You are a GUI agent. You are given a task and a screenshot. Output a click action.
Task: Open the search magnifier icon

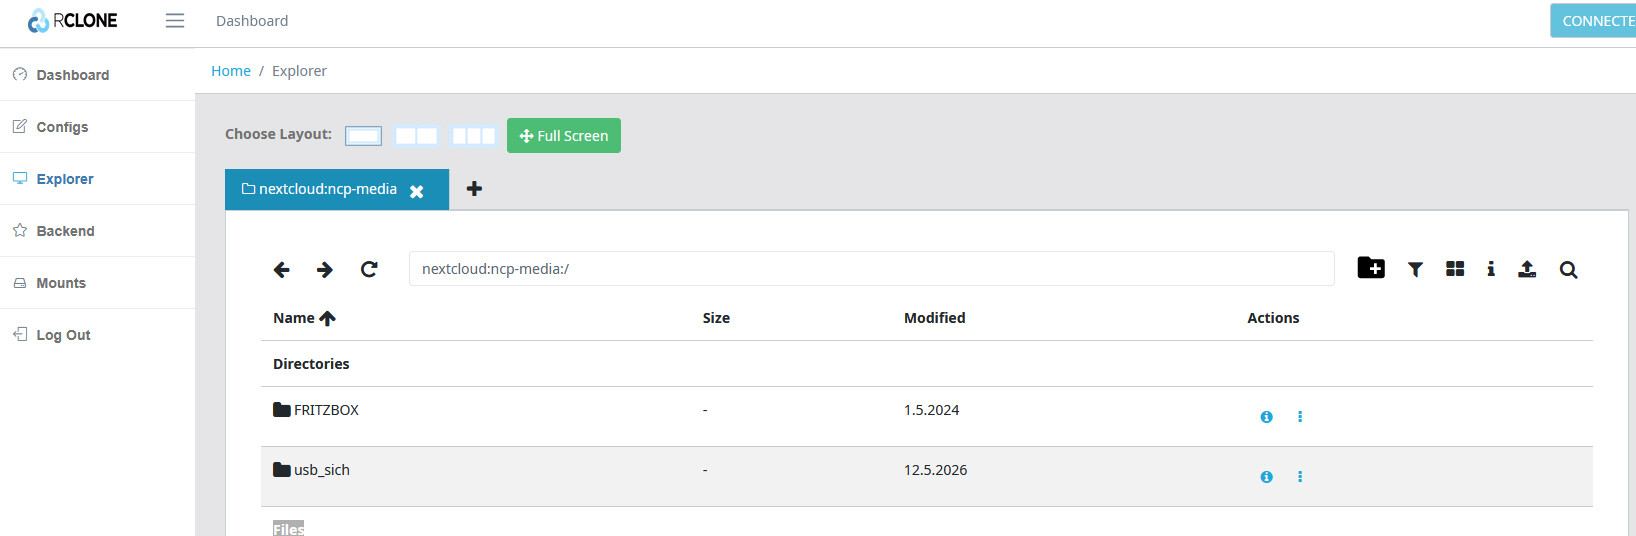point(1568,269)
